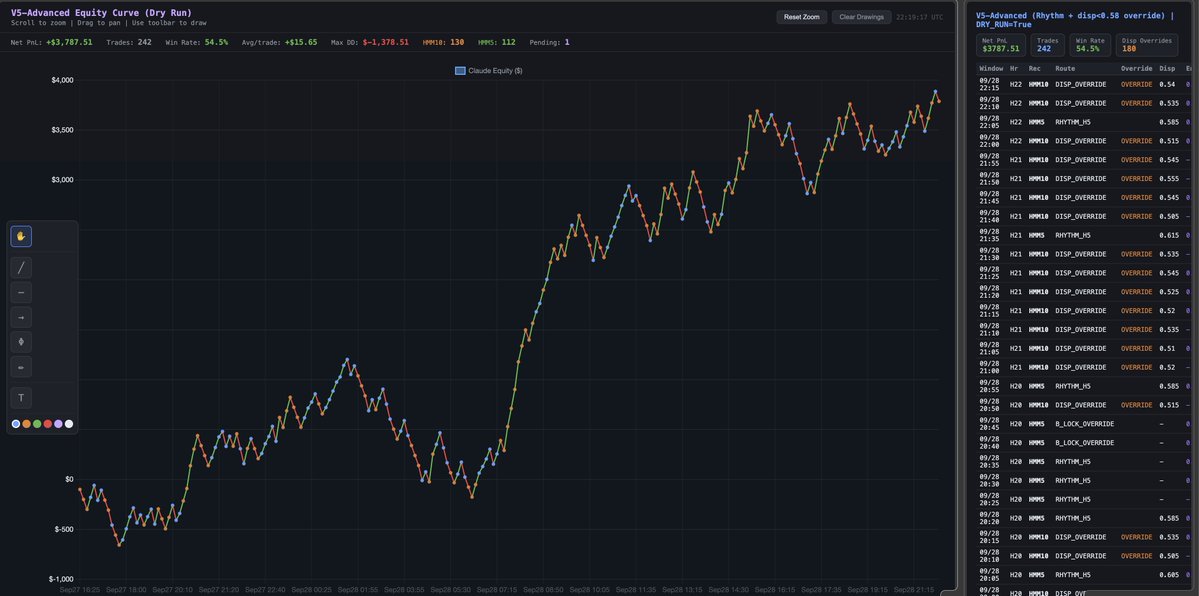Select the horizontal line tool

(x=21, y=292)
